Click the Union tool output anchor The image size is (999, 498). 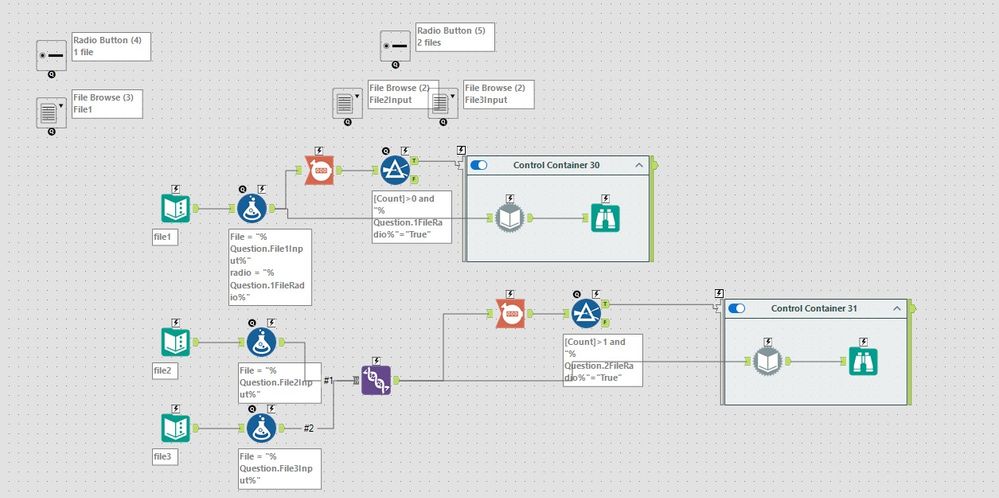396,380
